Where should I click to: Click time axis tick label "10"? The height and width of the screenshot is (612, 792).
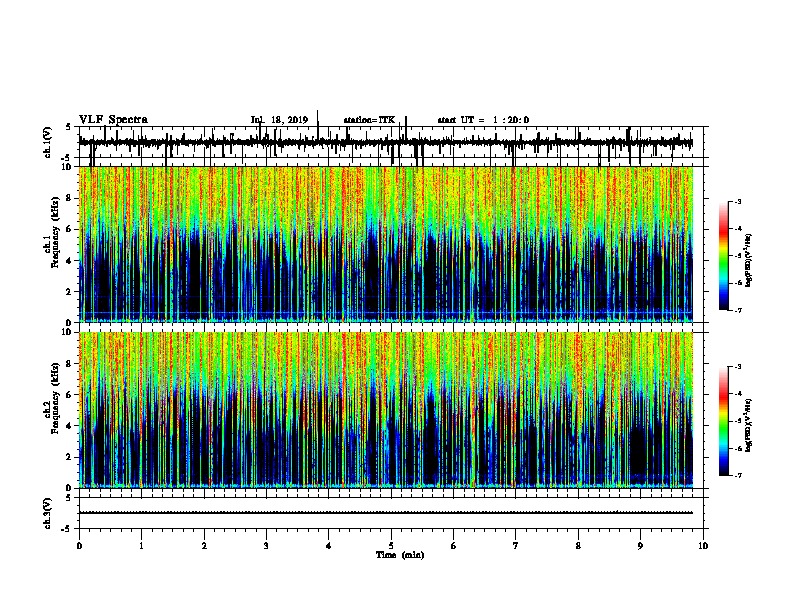[x=703, y=546]
